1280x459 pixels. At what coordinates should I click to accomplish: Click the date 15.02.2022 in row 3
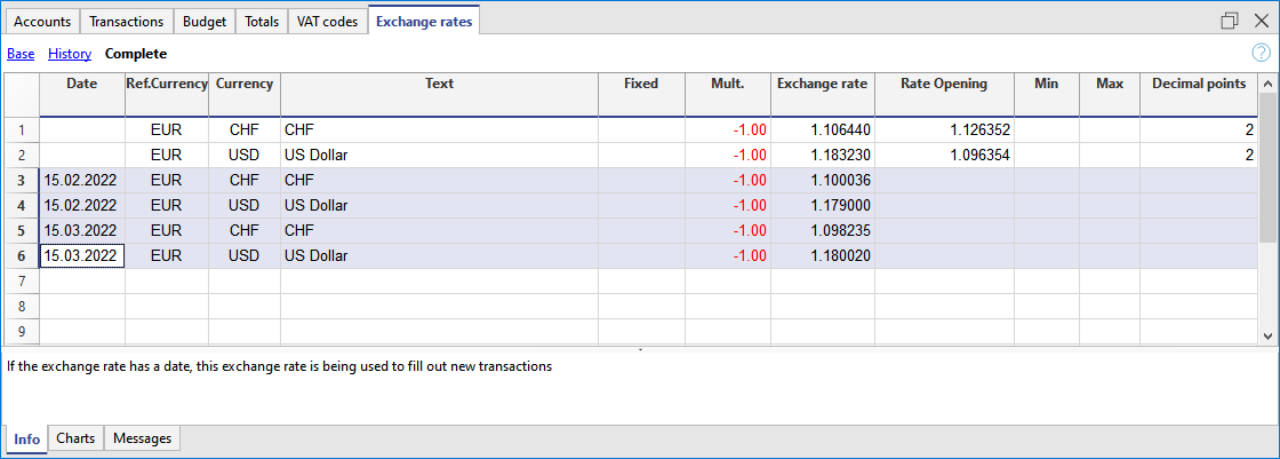[x=82, y=180]
